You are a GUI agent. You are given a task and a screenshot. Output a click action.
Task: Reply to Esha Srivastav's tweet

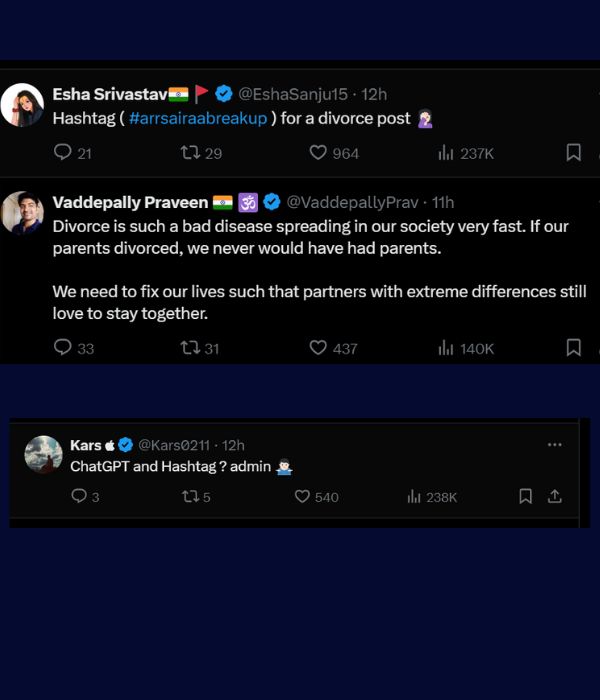click(63, 153)
